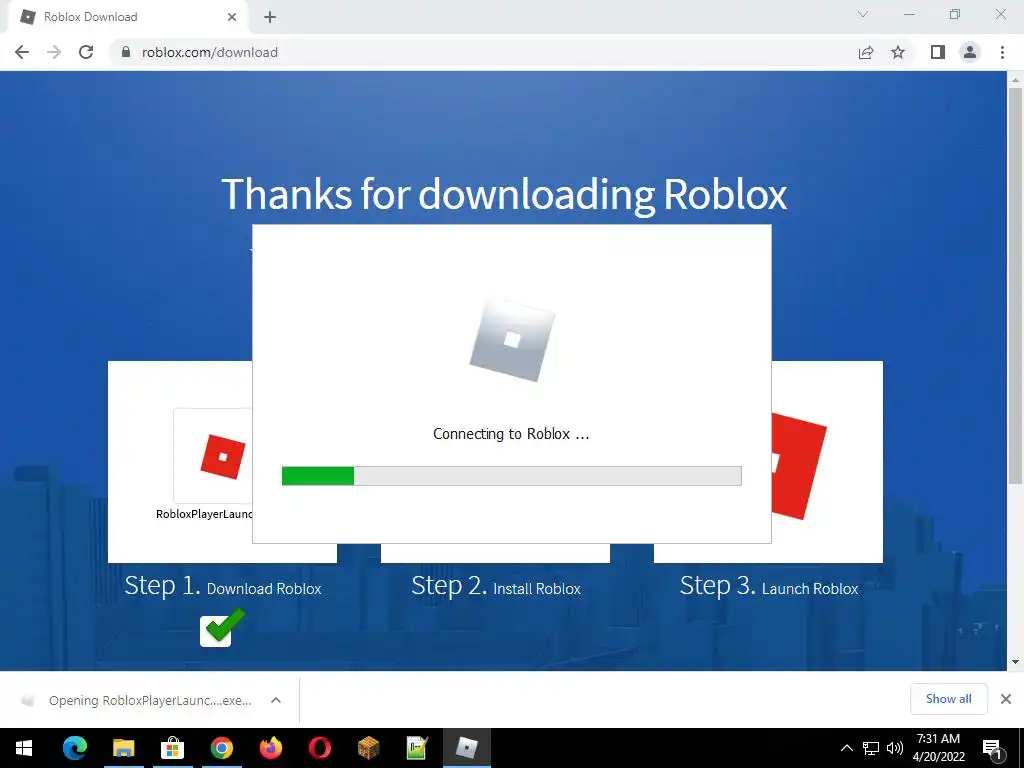This screenshot has width=1024, height=768.
Task: Close the downloads bar
Action: 1006,699
